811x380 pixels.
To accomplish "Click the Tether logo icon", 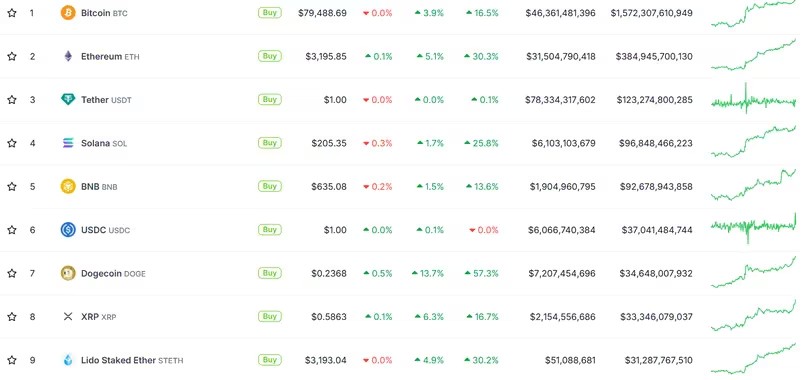I will click(68, 99).
